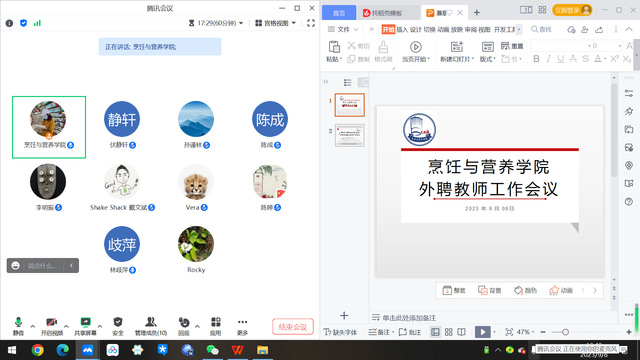Click the zoom slider handle
This screenshot has width=640, height=360.
tap(565, 332)
